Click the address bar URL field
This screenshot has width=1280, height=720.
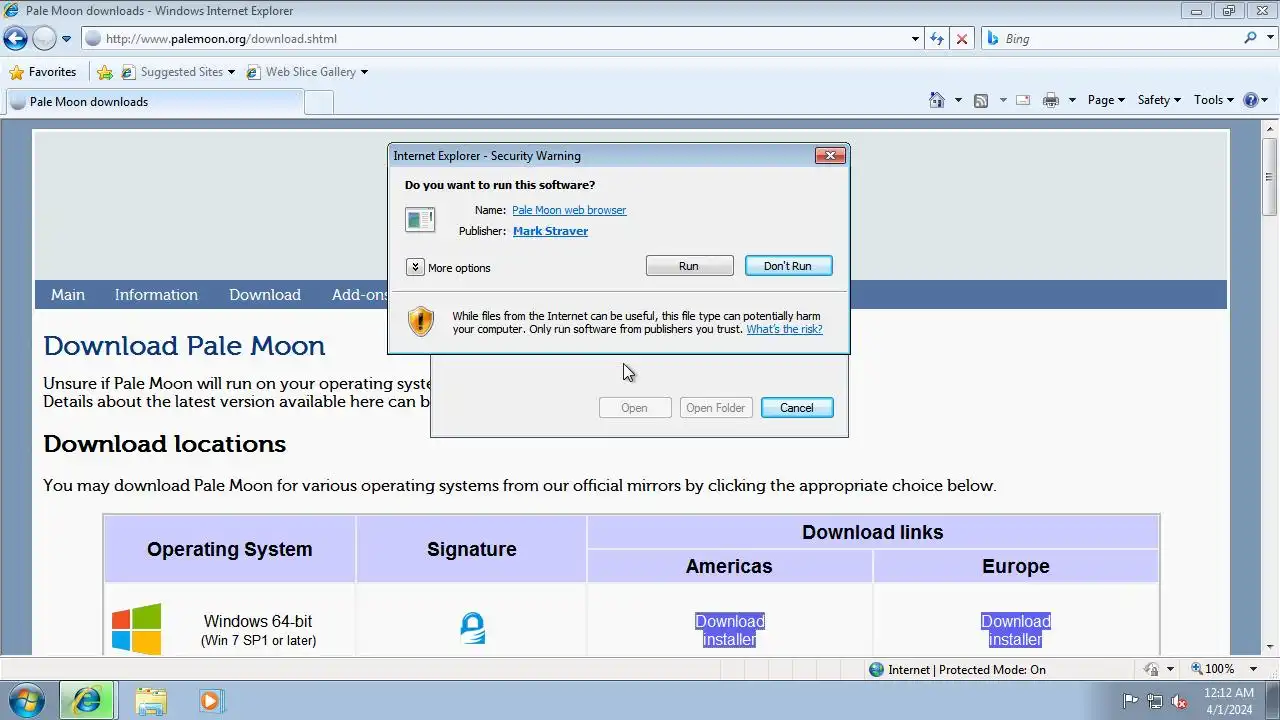click(x=495, y=39)
